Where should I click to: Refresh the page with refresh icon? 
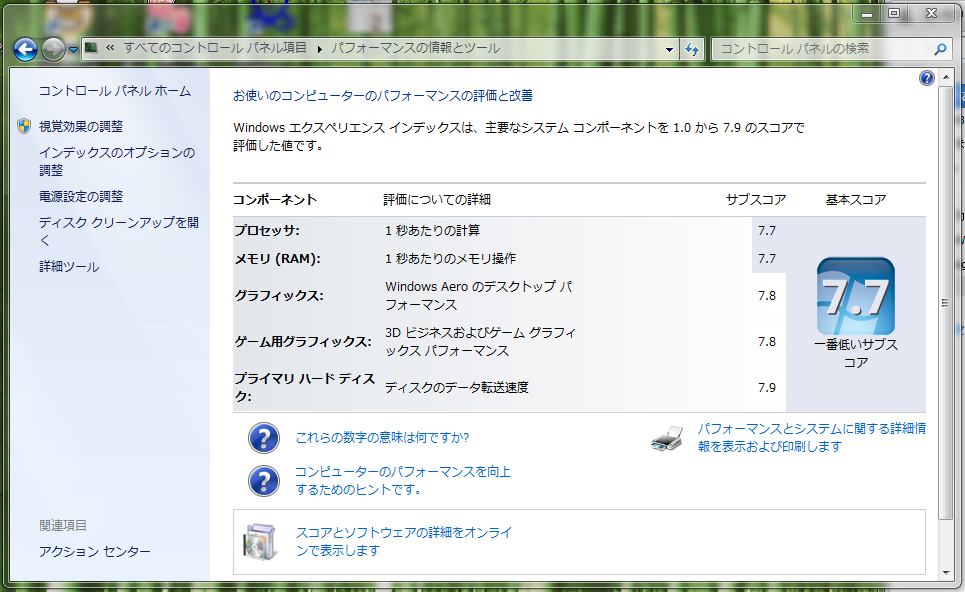click(x=692, y=49)
